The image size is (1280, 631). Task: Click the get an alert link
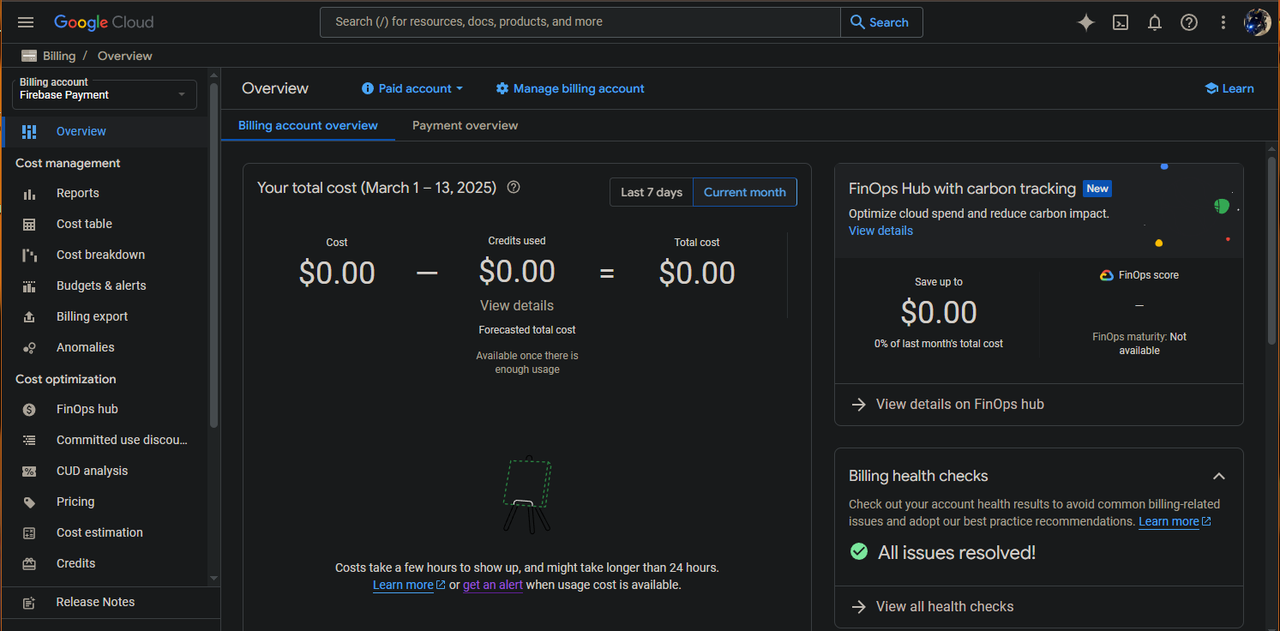pos(493,585)
